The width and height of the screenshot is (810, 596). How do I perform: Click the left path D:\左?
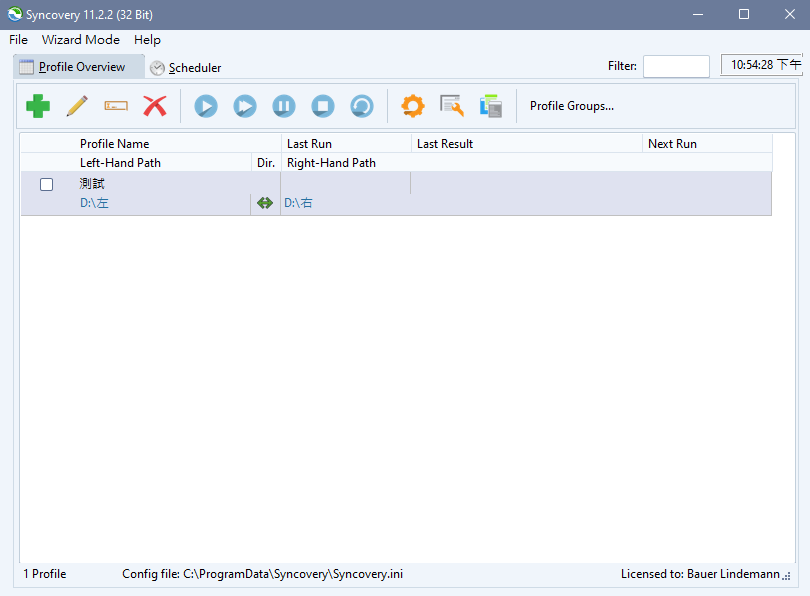(94, 203)
